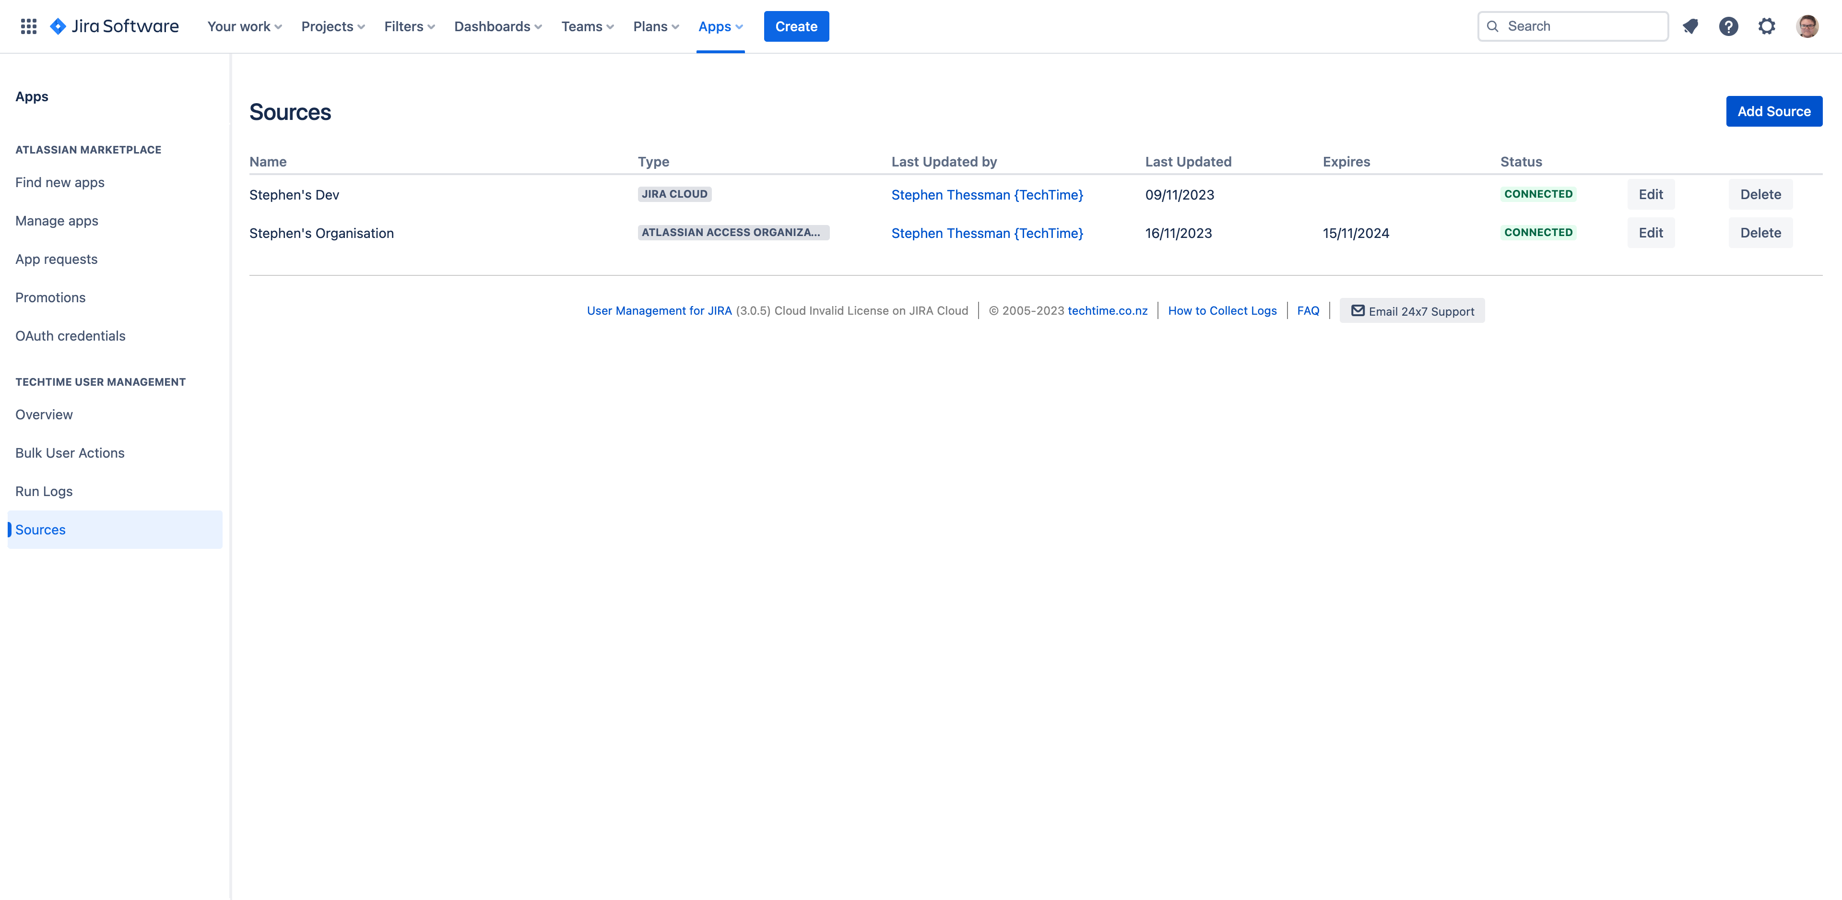
Task: Expand the Dashboards dropdown
Action: 498,26
